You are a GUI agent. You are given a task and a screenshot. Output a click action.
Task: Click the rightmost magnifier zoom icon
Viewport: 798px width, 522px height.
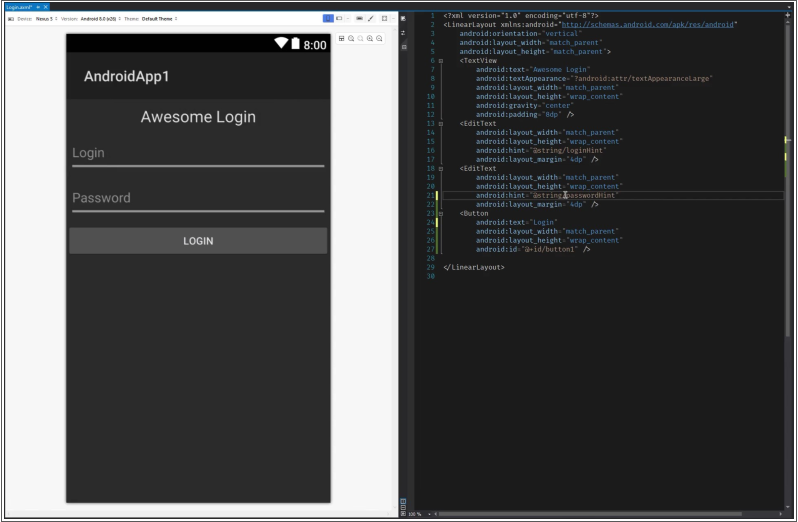[380, 38]
